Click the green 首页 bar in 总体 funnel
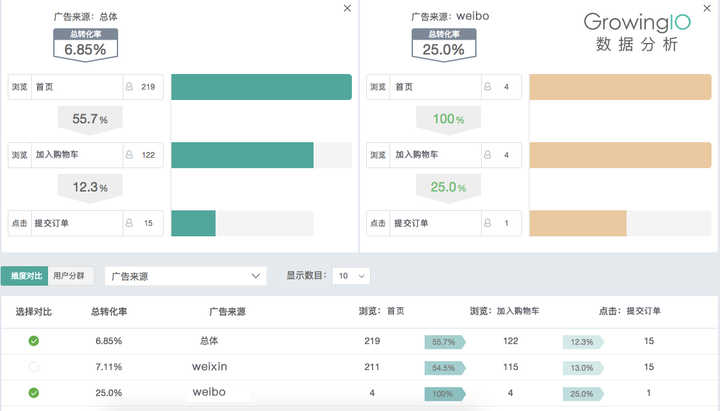This screenshot has width=720, height=411. click(261, 87)
